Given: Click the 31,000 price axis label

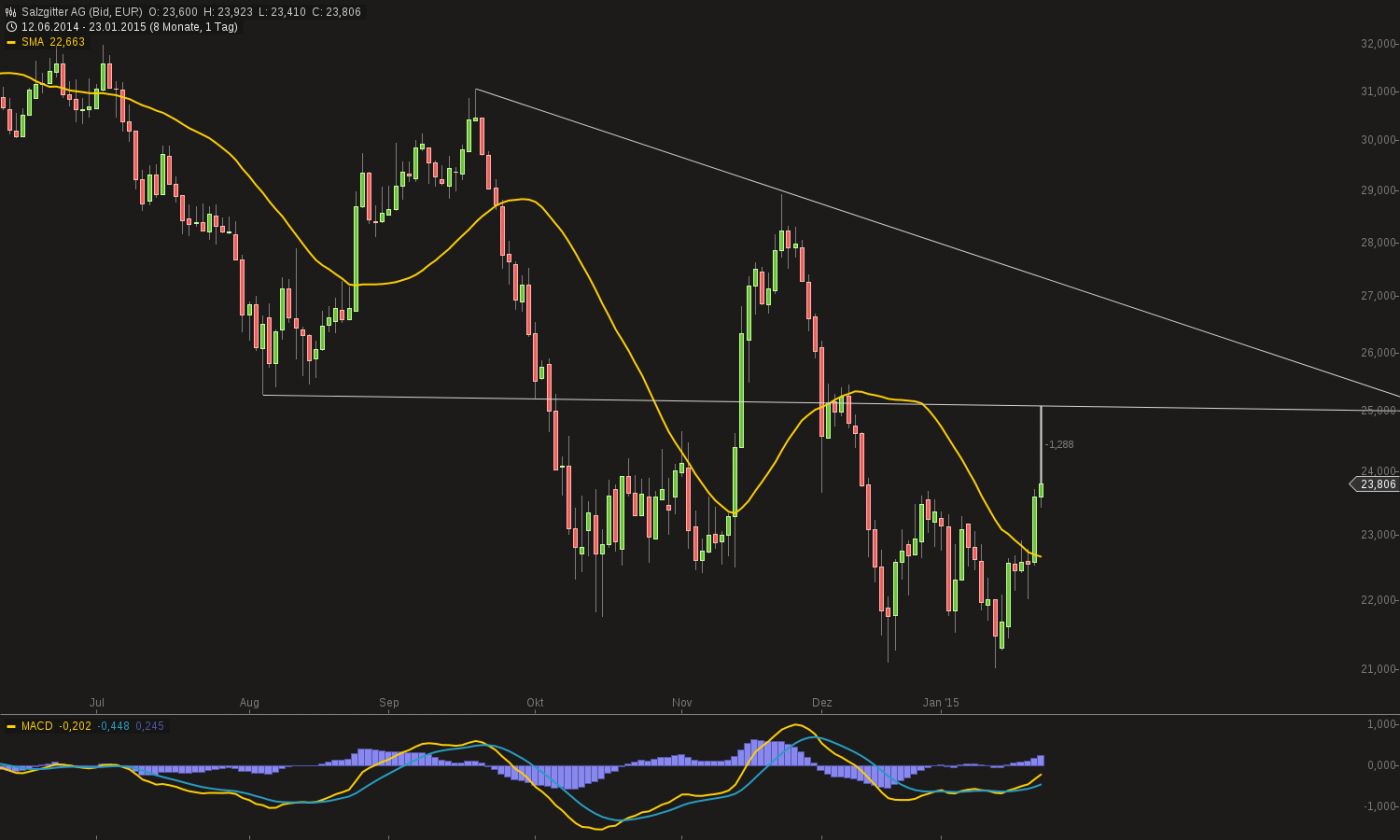Looking at the screenshot, I should click(1378, 92).
